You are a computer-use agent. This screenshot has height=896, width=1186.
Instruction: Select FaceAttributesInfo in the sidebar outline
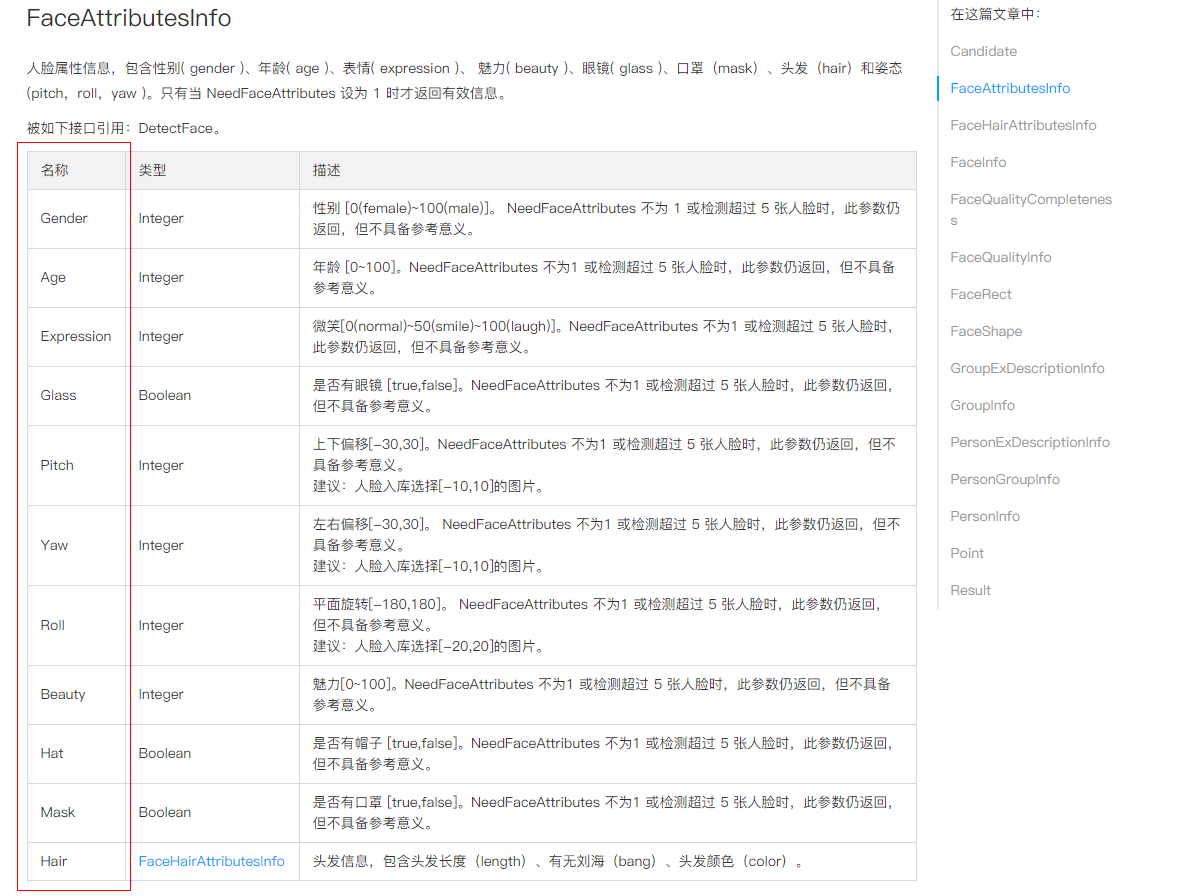1010,88
